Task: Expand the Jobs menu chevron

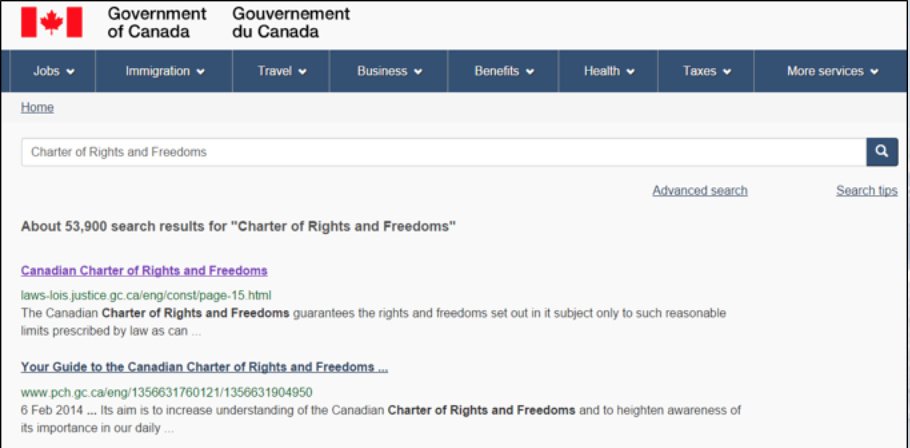Action: [73, 72]
